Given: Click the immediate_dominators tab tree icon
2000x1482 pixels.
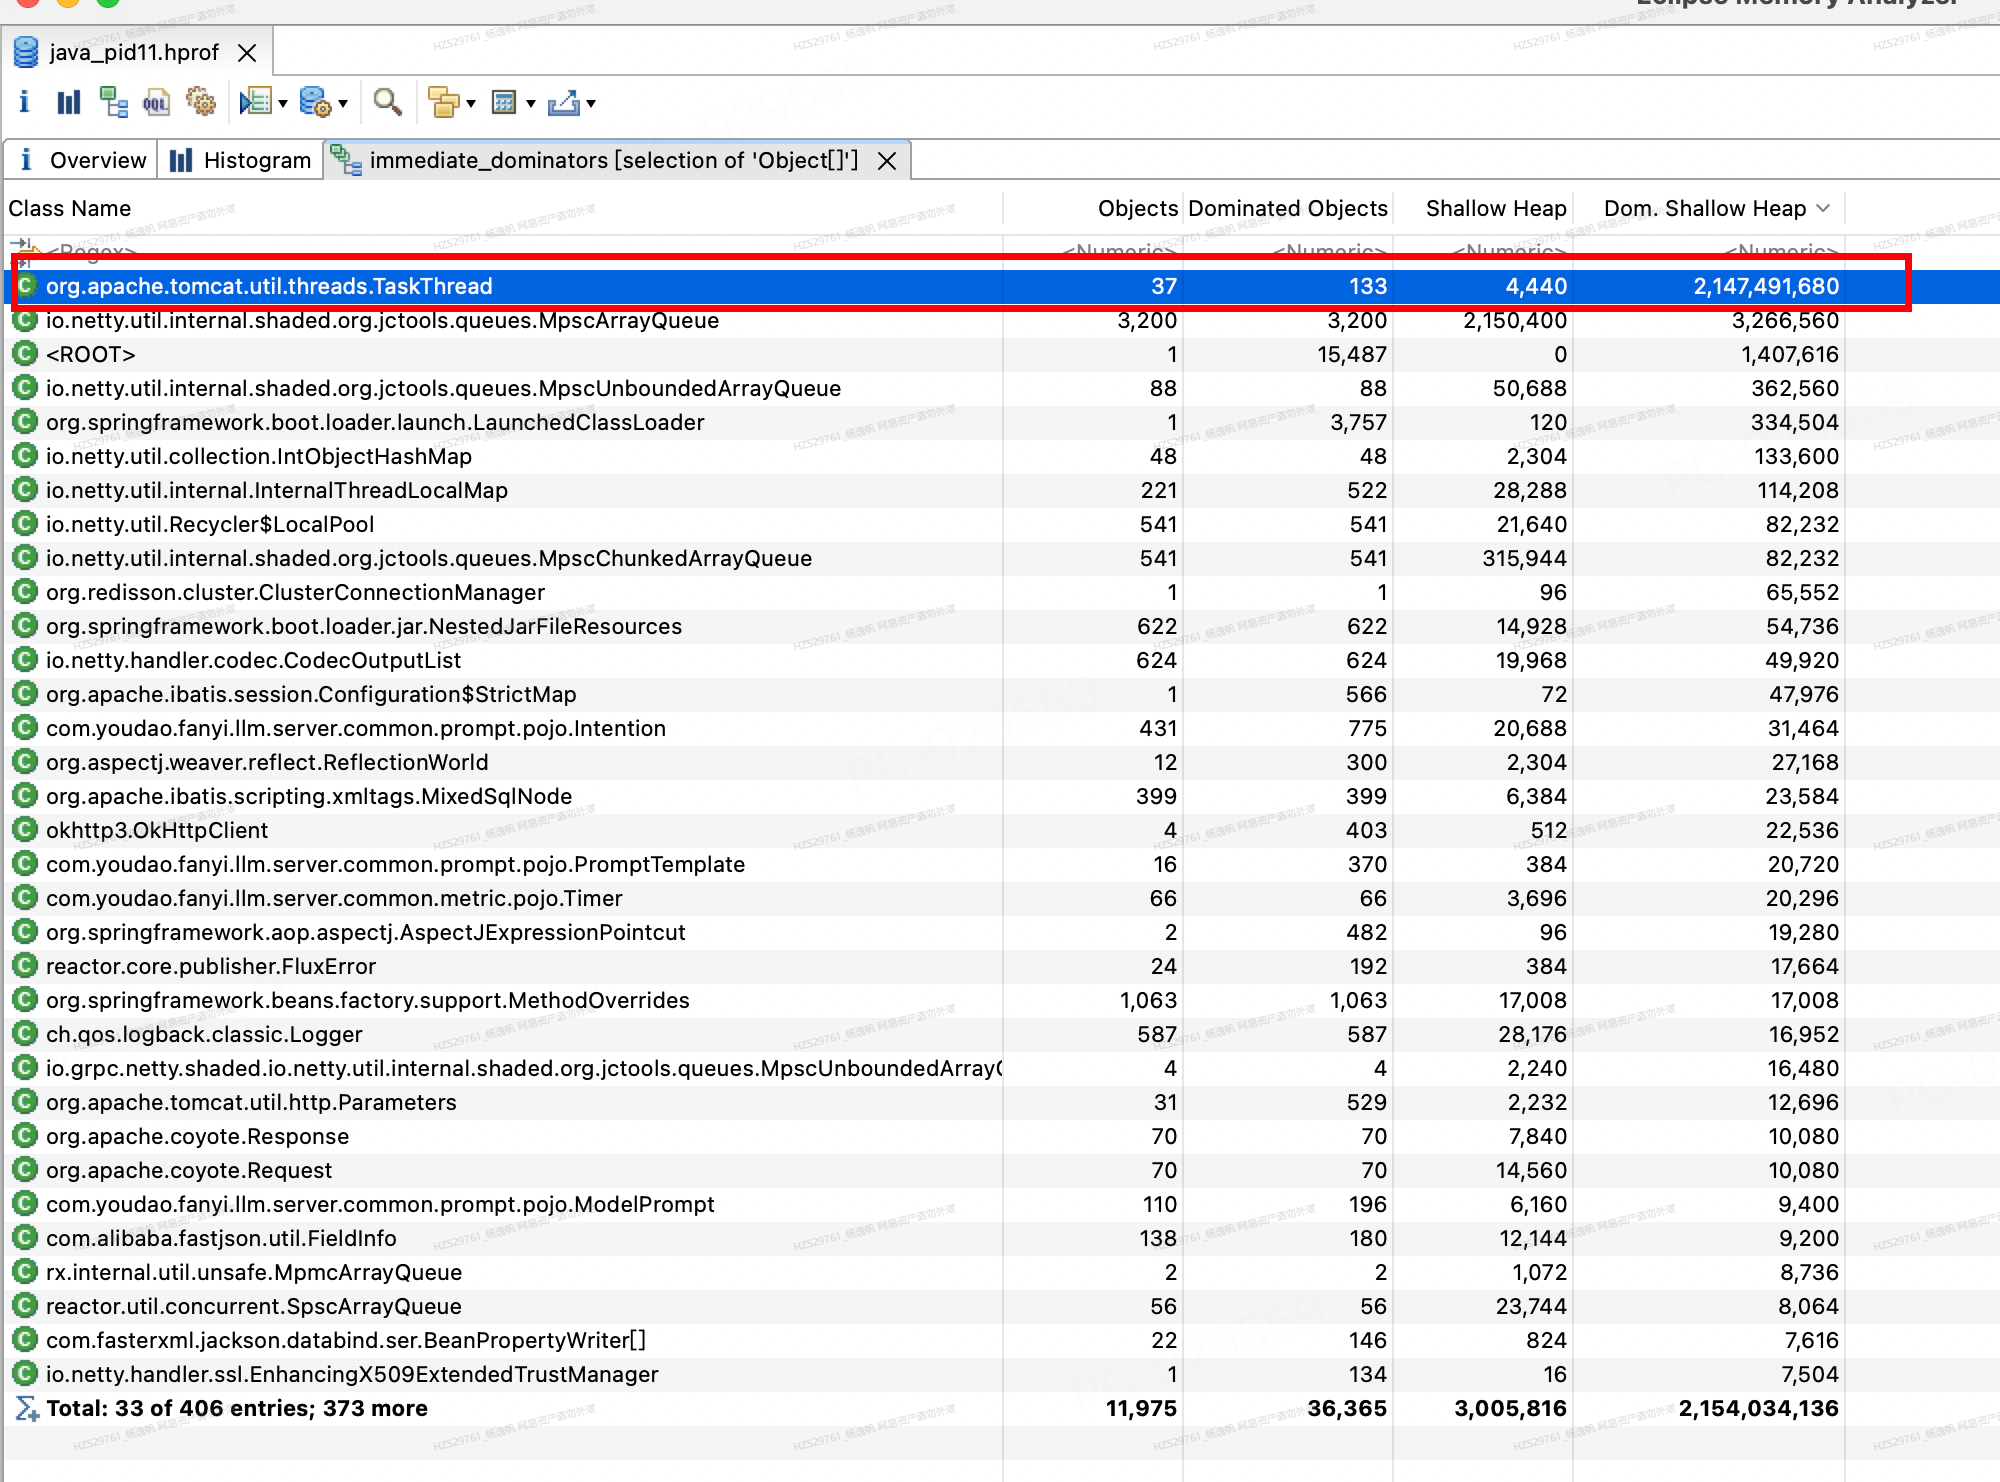Looking at the screenshot, I should coord(346,160).
